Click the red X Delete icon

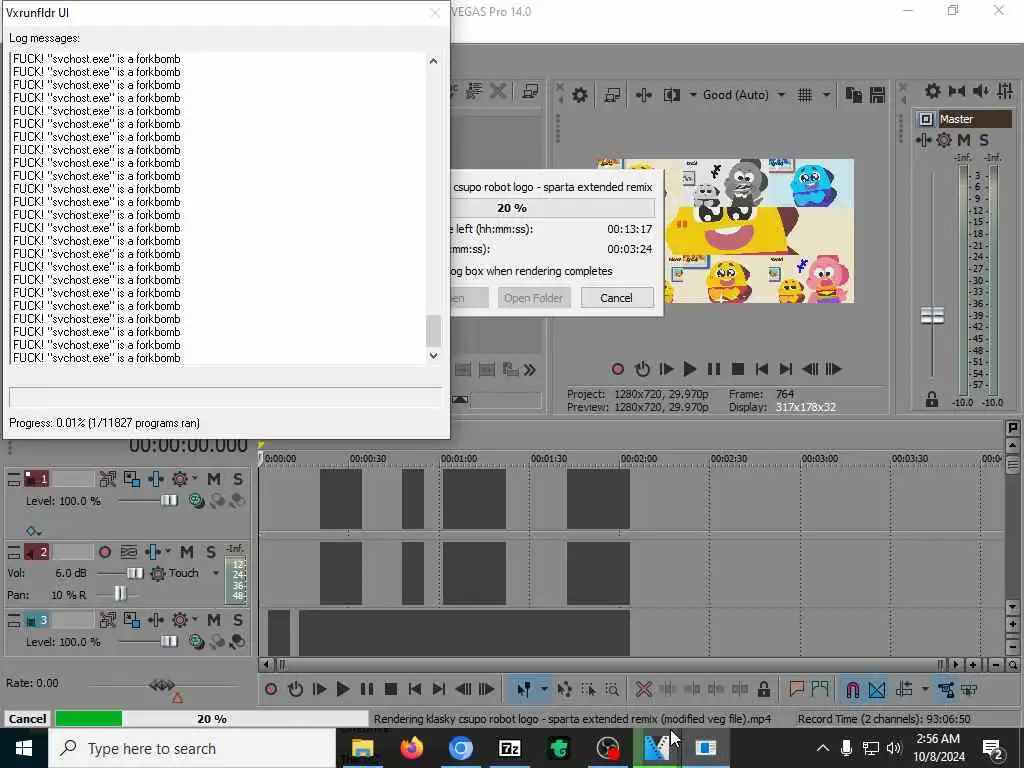643,689
